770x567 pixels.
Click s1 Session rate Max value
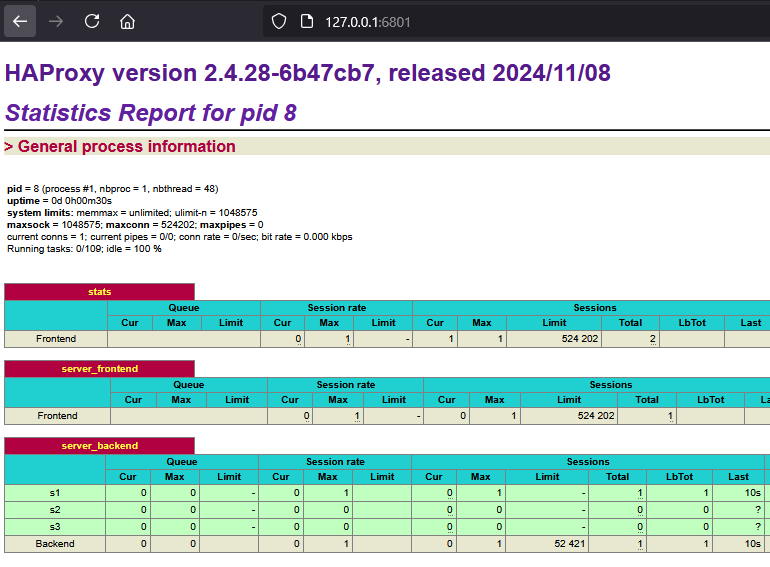346,493
